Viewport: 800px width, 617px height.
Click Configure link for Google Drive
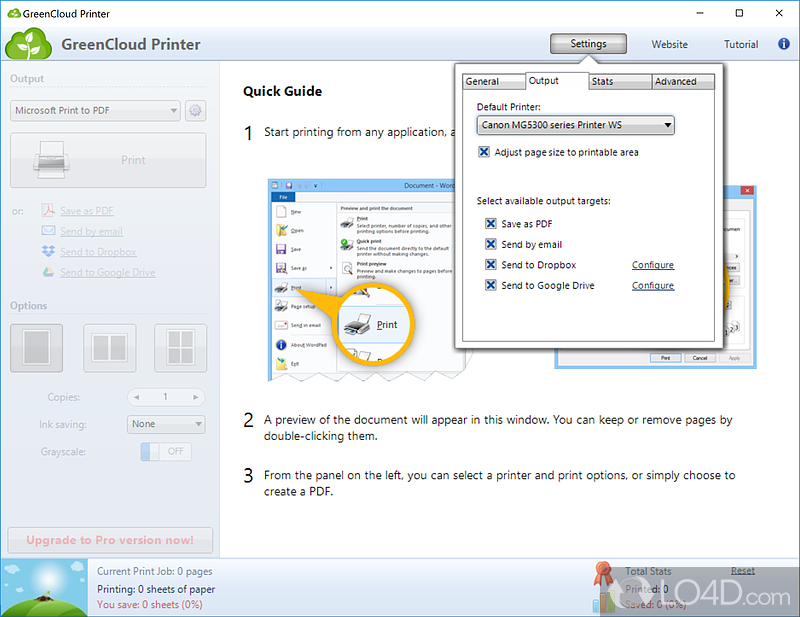(x=653, y=285)
